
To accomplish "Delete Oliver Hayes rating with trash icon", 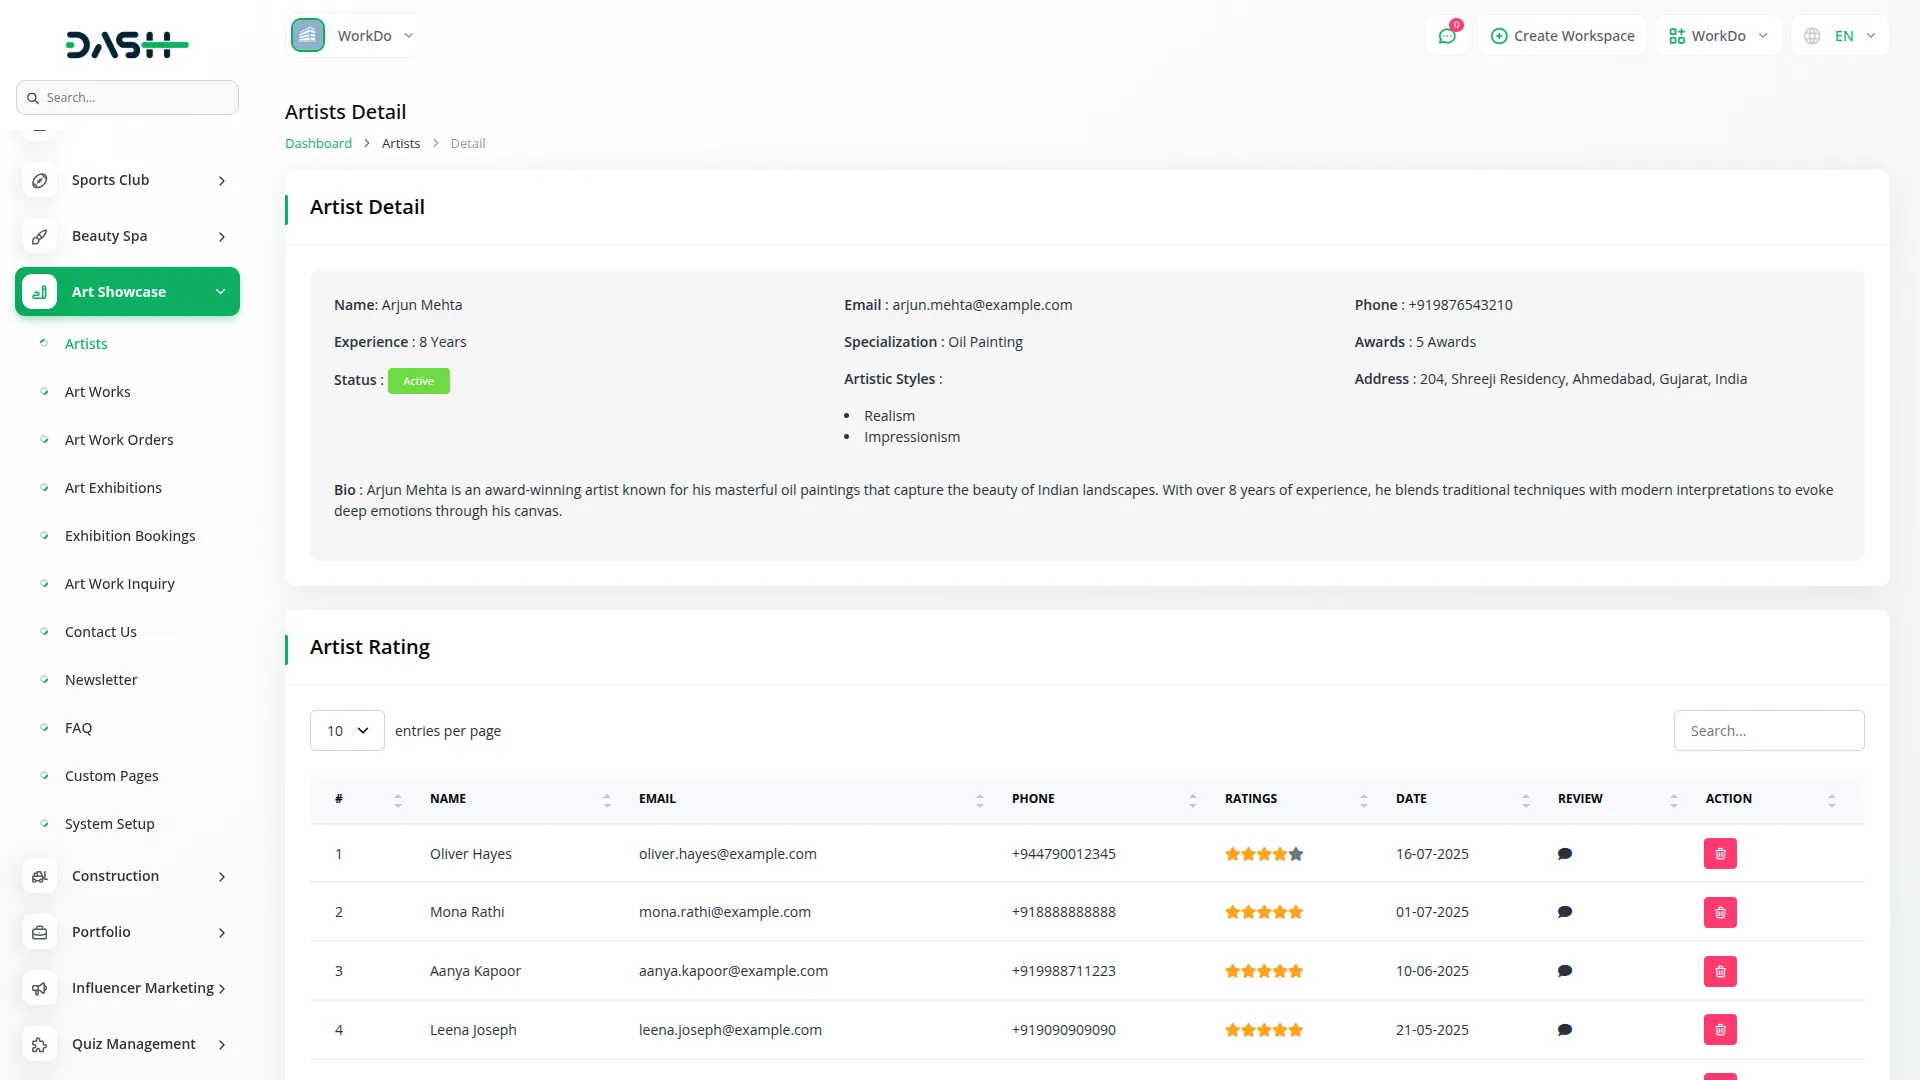I will (1720, 854).
